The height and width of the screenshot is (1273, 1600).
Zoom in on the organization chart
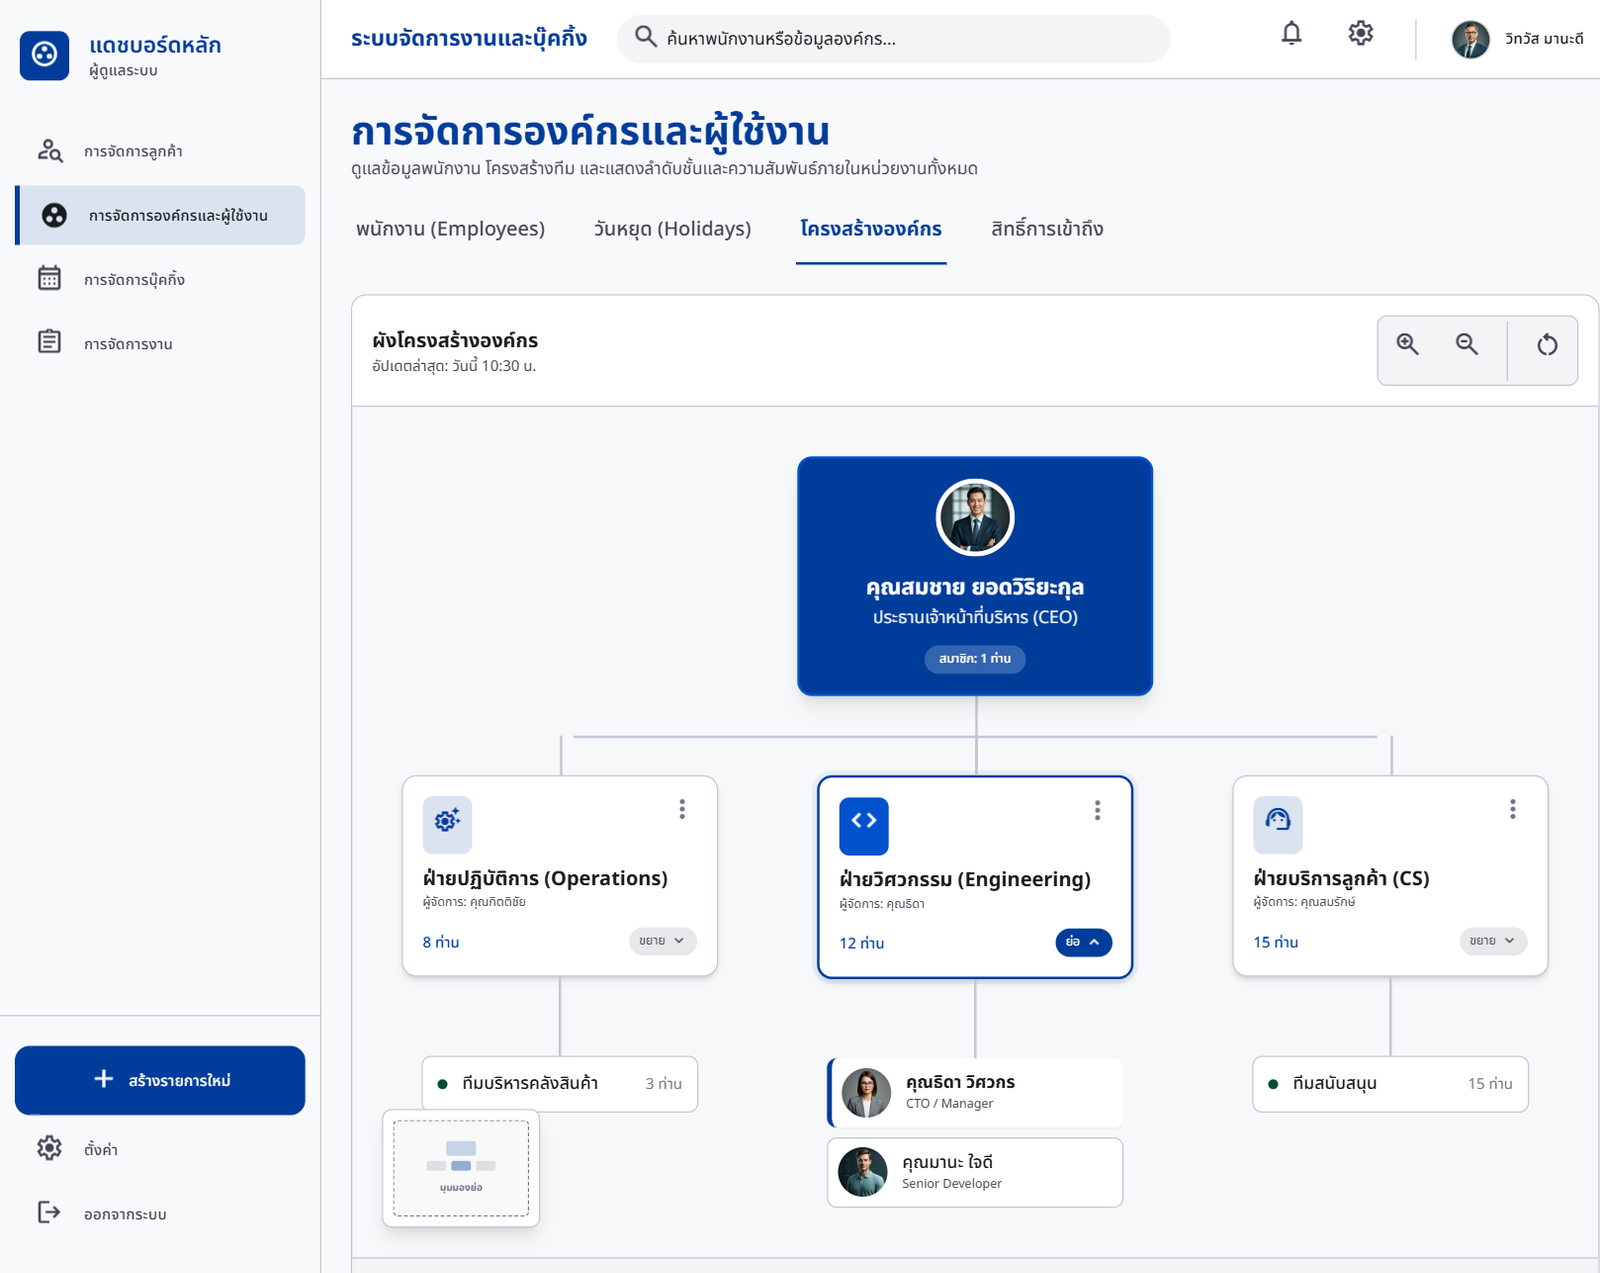pos(1408,344)
